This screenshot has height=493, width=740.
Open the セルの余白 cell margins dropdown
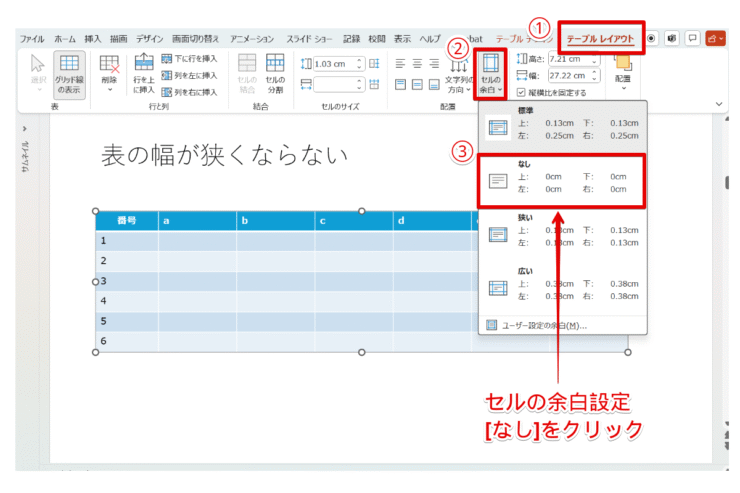490,74
